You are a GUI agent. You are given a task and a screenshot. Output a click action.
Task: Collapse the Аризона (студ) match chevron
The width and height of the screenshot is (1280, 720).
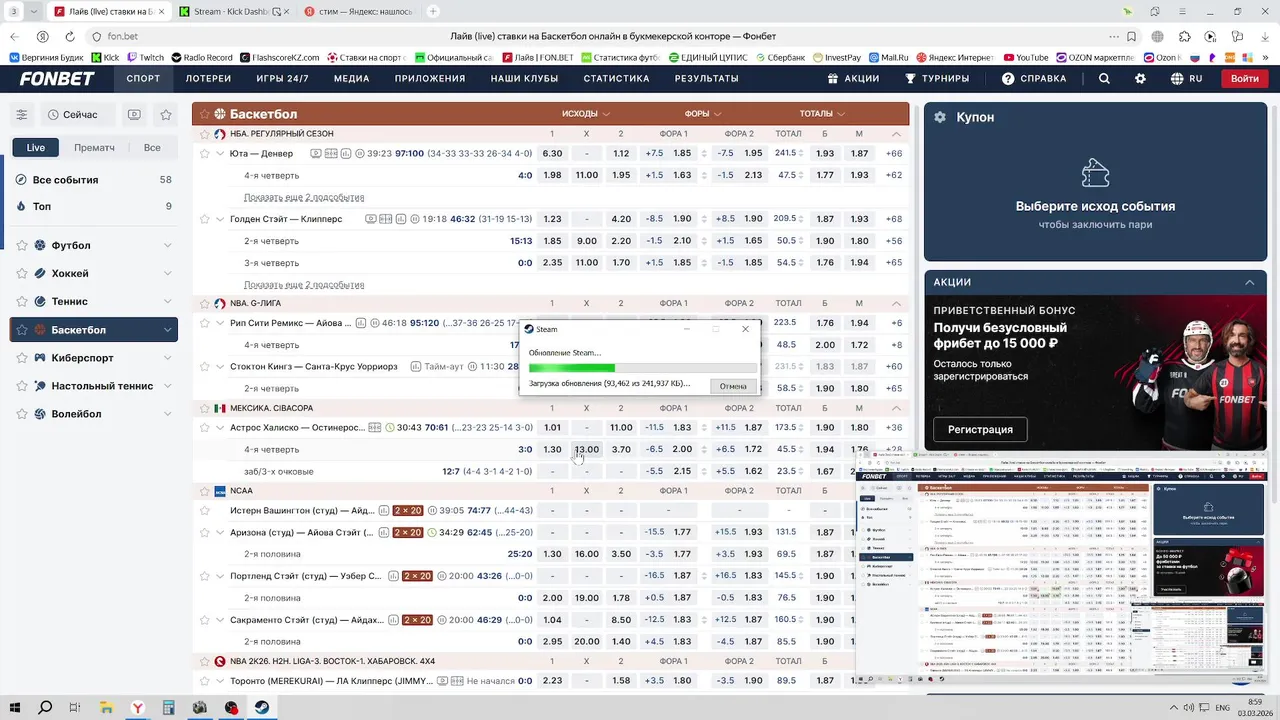(220, 532)
